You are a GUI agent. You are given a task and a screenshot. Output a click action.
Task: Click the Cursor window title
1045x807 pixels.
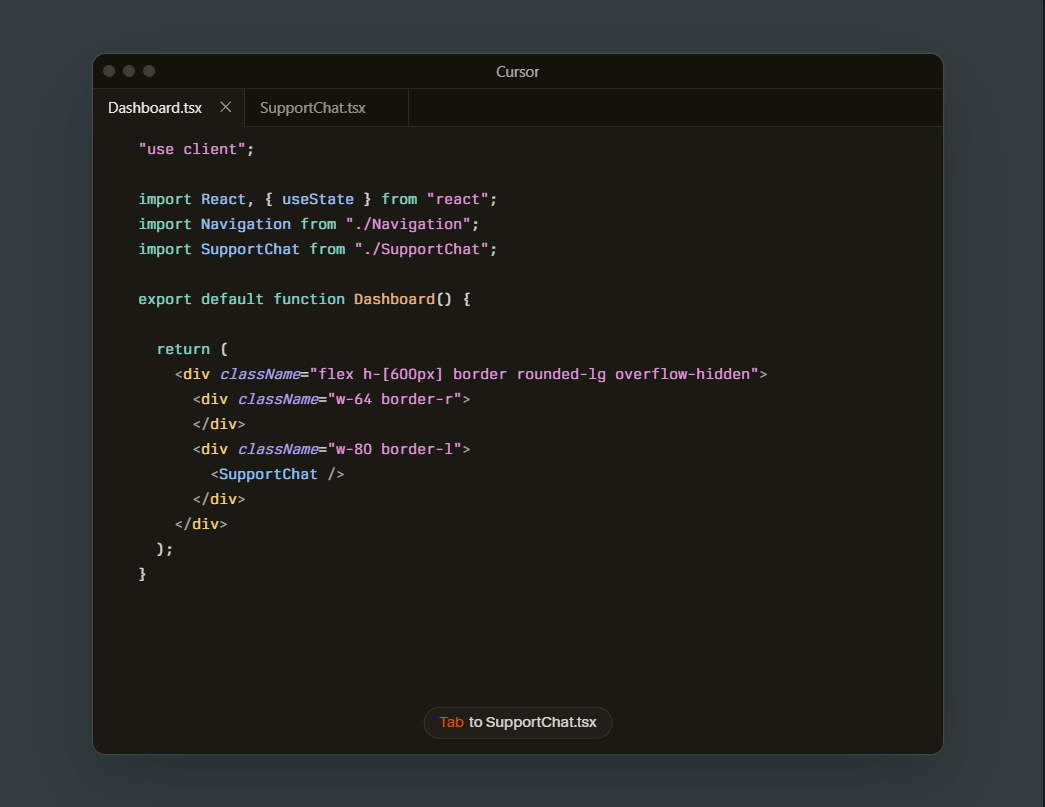pos(517,72)
